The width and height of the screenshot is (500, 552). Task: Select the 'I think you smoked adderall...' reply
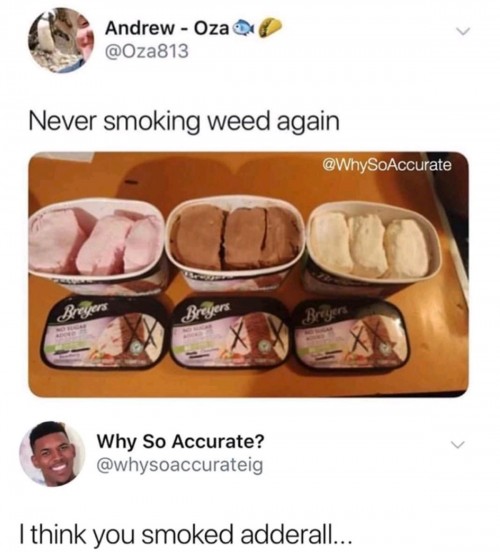pyautogui.click(x=185, y=533)
